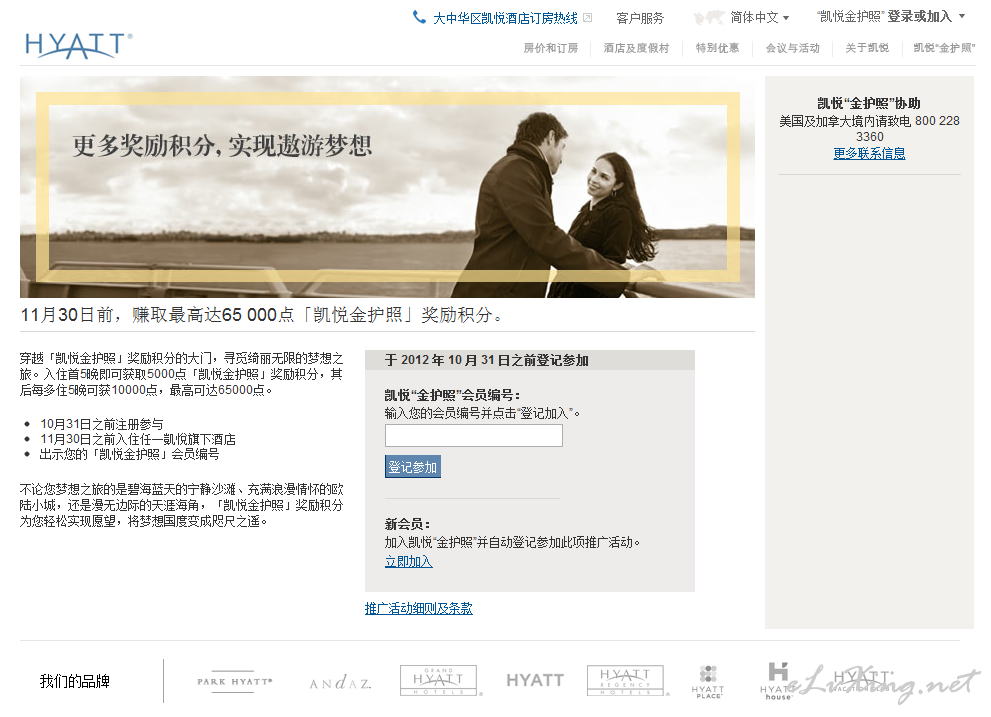Follow the 立即加入 link

click(408, 561)
